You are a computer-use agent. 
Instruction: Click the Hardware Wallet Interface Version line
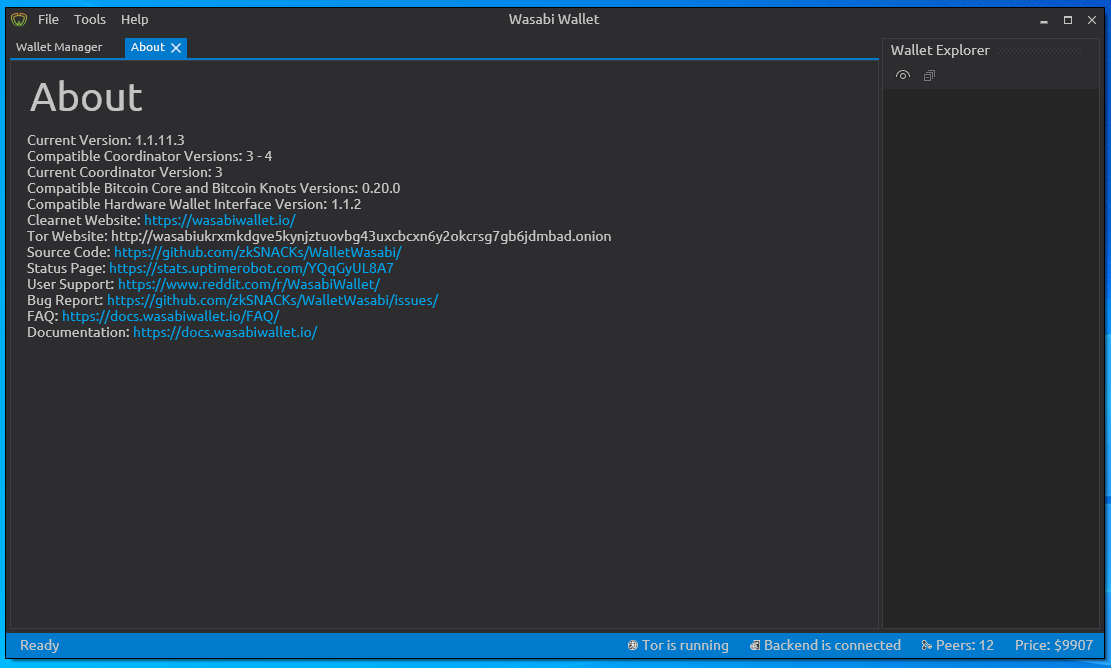(x=194, y=204)
